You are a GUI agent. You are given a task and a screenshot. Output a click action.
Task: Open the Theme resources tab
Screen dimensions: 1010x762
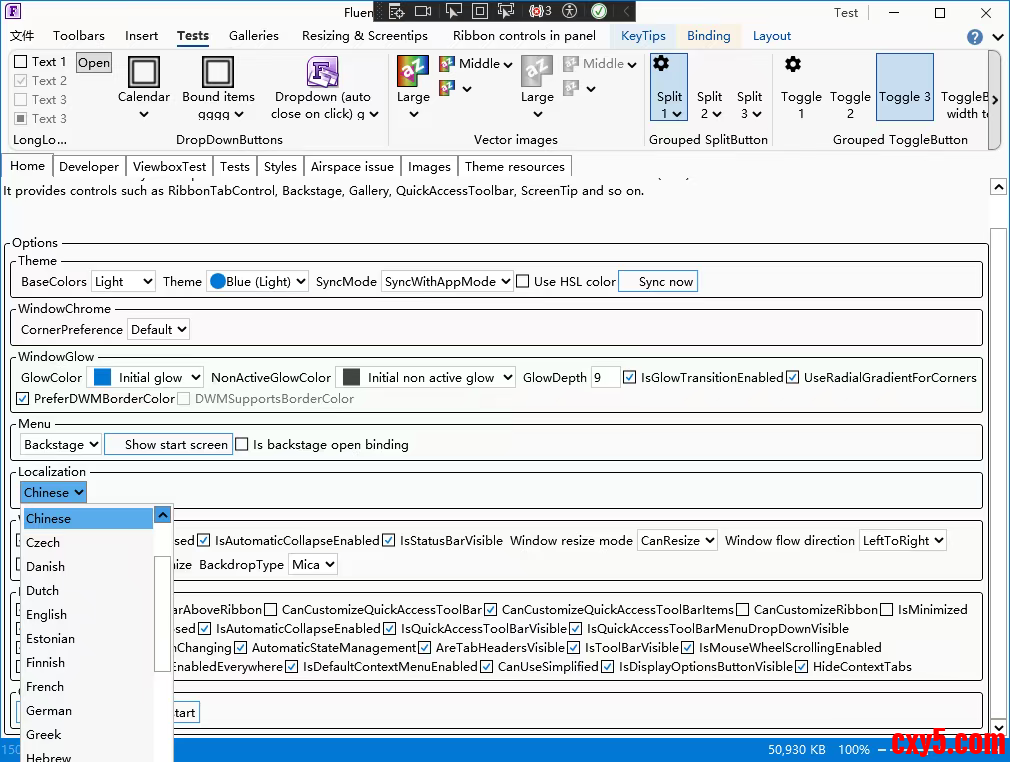coord(514,167)
